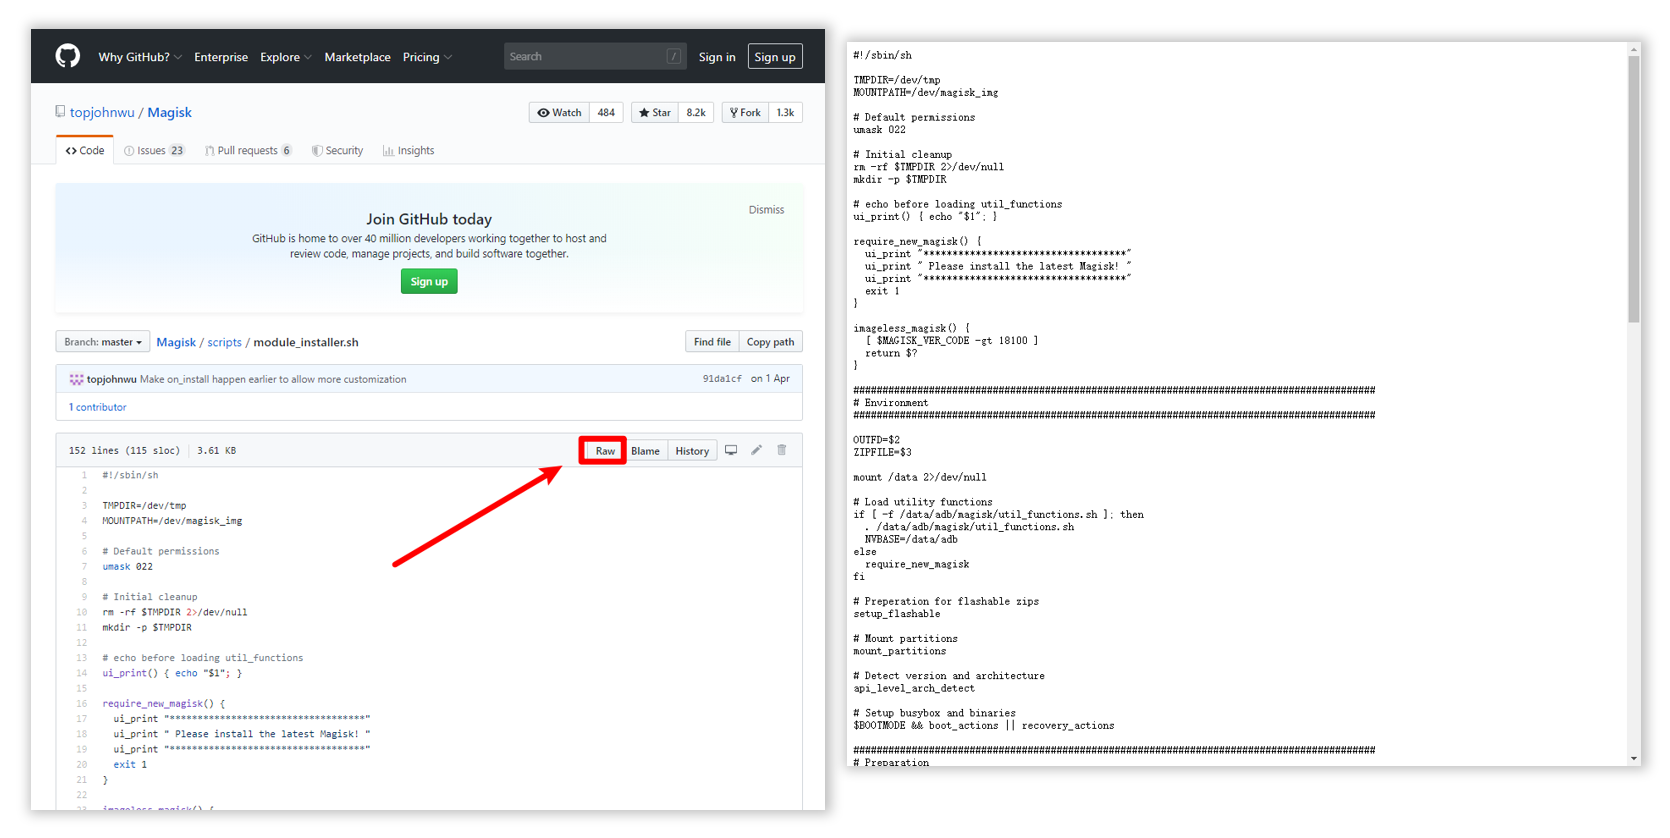Switch to the Code tab
The width and height of the screenshot is (1670, 838).
[85, 150]
